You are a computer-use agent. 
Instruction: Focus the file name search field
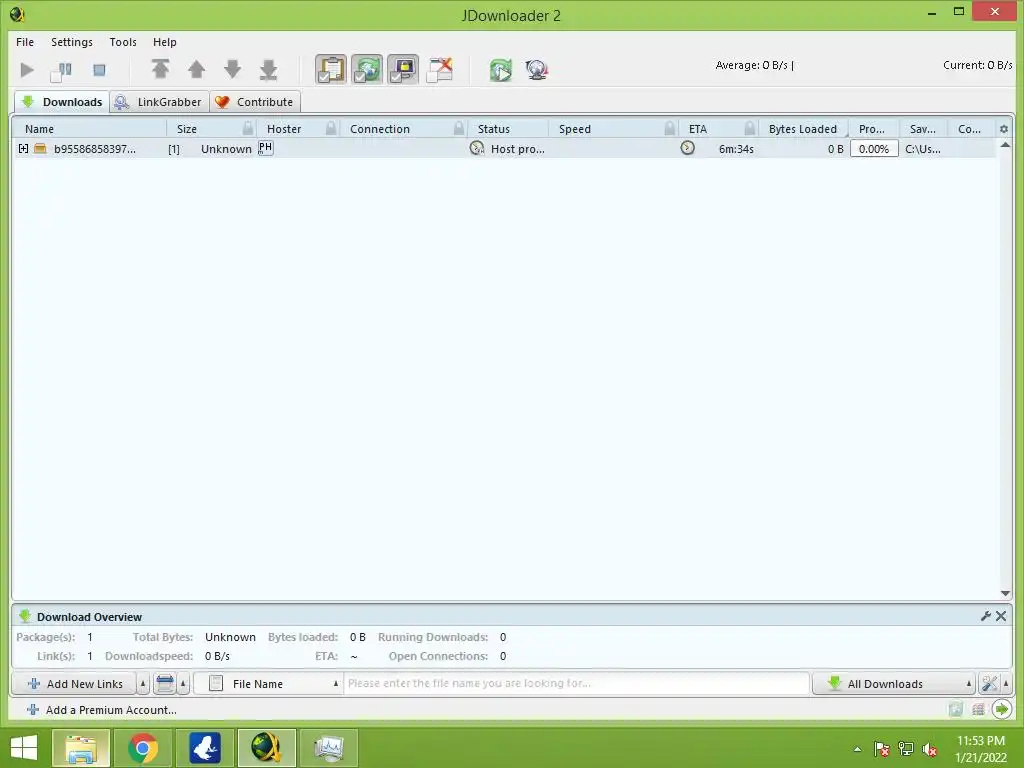tap(576, 684)
